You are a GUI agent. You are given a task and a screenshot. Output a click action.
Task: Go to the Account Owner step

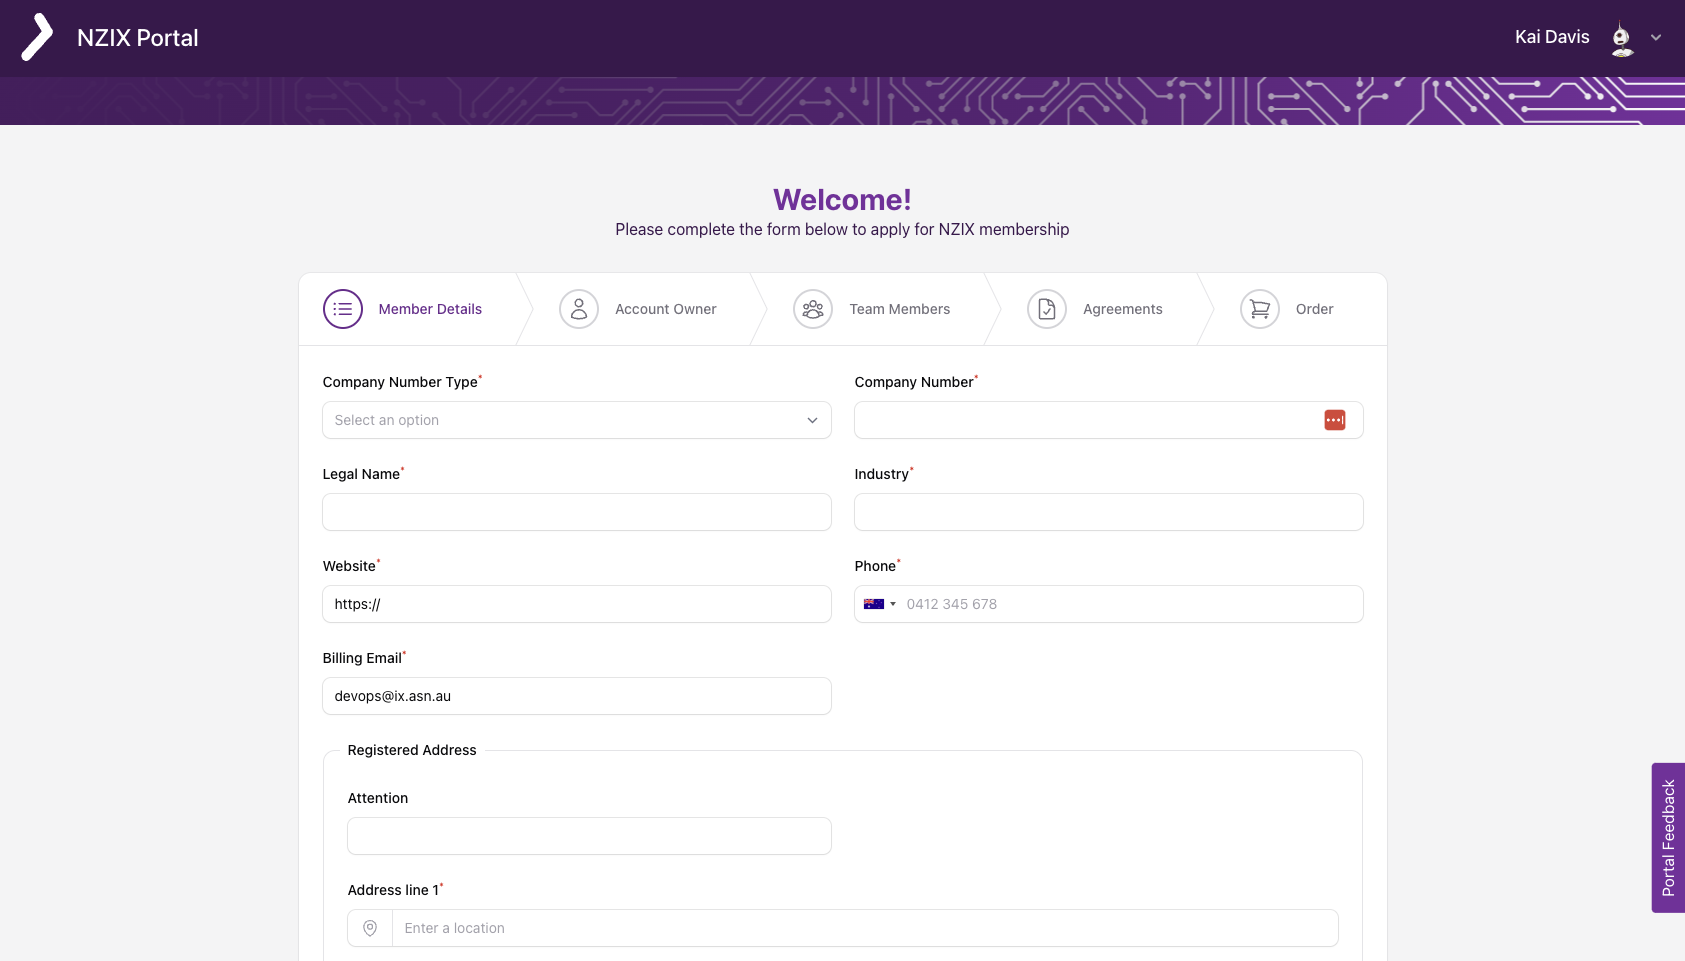tap(666, 309)
